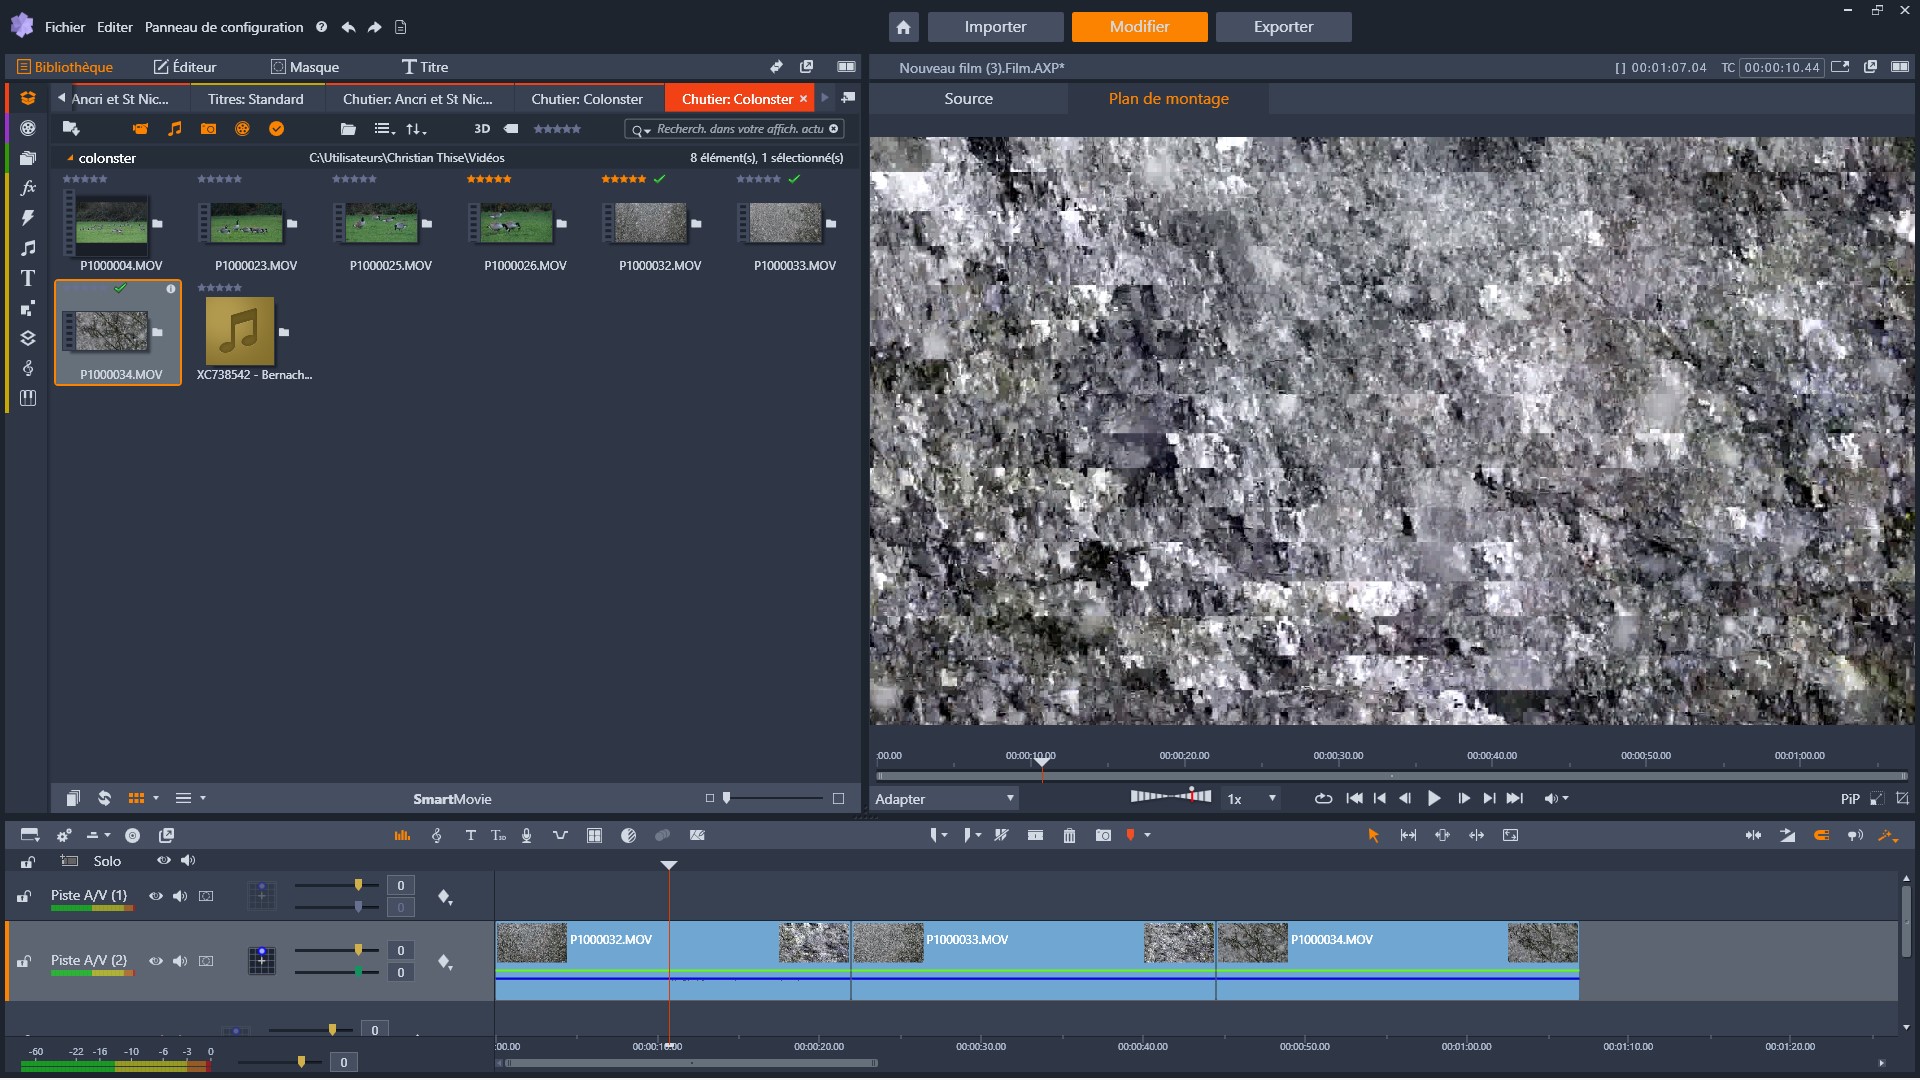1920x1080 pixels.
Task: Click the loop playback icon
Action: pos(1323,799)
